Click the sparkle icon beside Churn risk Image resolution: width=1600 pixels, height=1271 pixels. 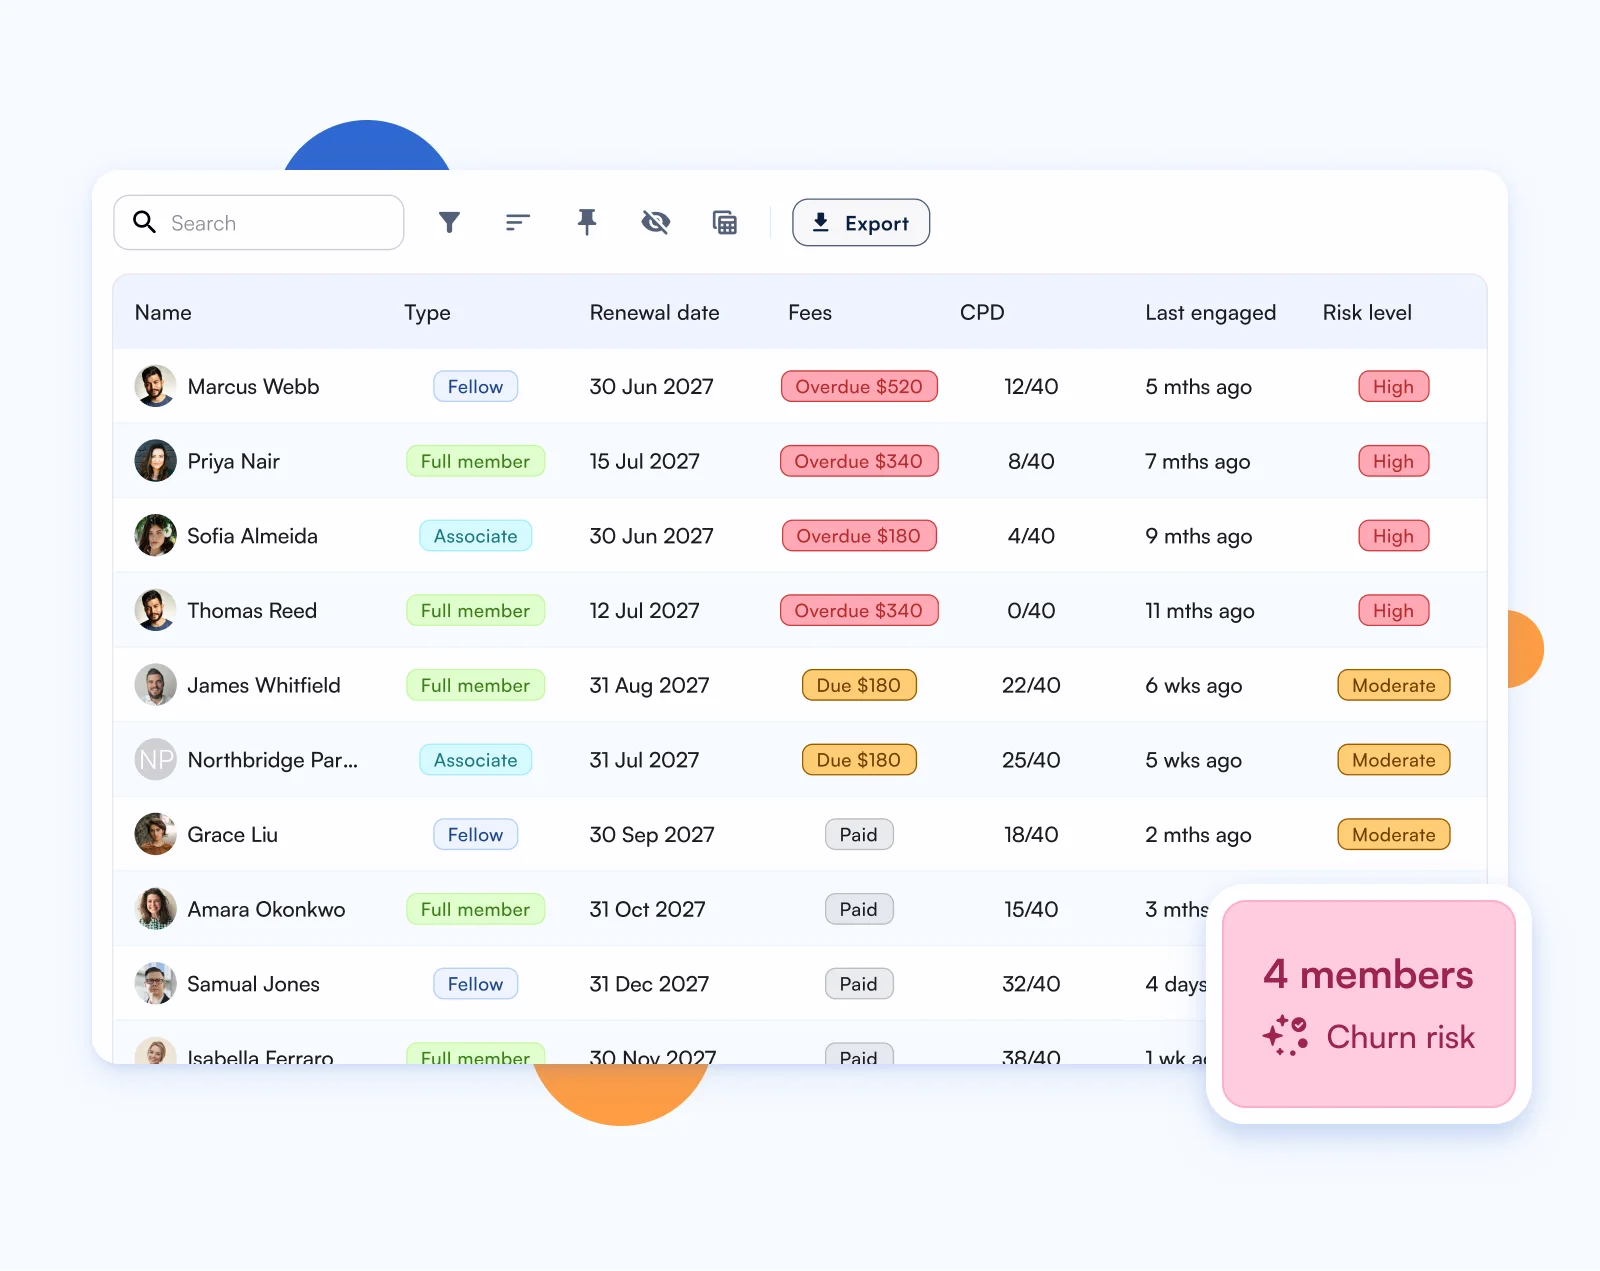pyautogui.click(x=1285, y=1036)
